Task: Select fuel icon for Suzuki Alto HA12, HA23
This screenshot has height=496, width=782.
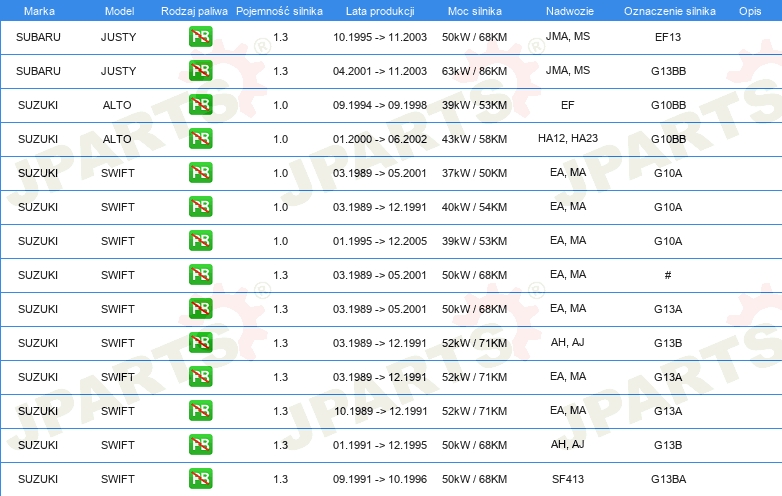Action: tap(200, 139)
